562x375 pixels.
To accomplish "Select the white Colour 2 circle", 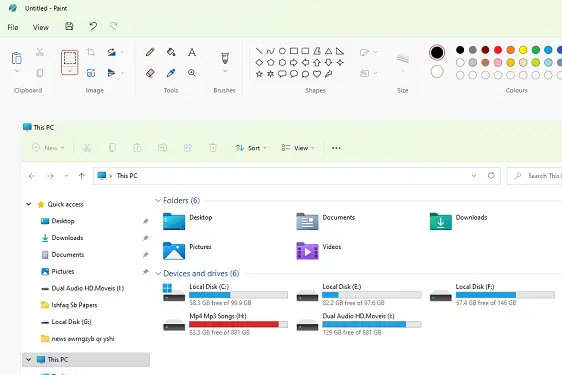I will [437, 72].
